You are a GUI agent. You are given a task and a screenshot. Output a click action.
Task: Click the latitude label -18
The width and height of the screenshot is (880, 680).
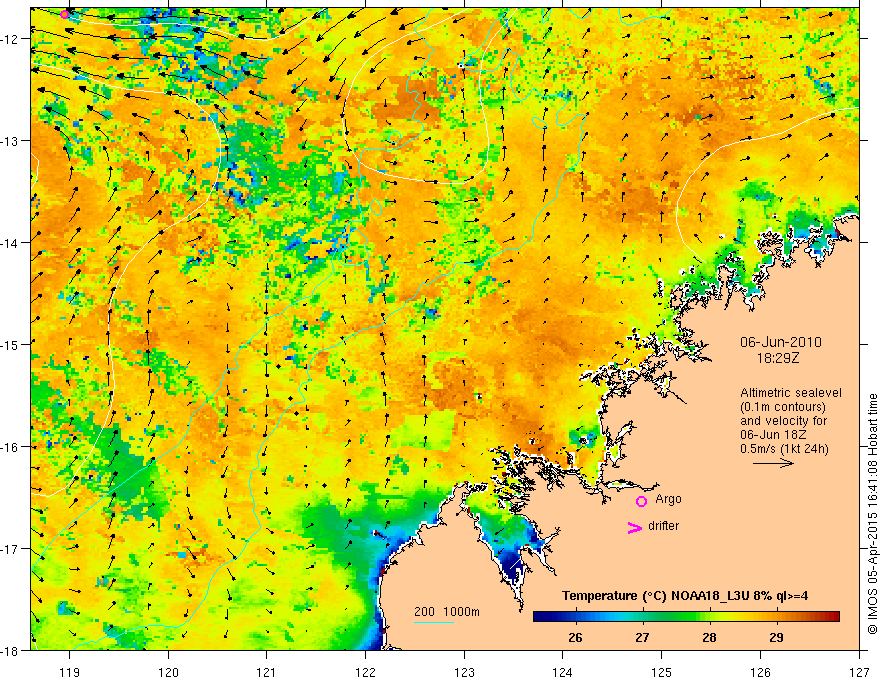click(x=10, y=650)
